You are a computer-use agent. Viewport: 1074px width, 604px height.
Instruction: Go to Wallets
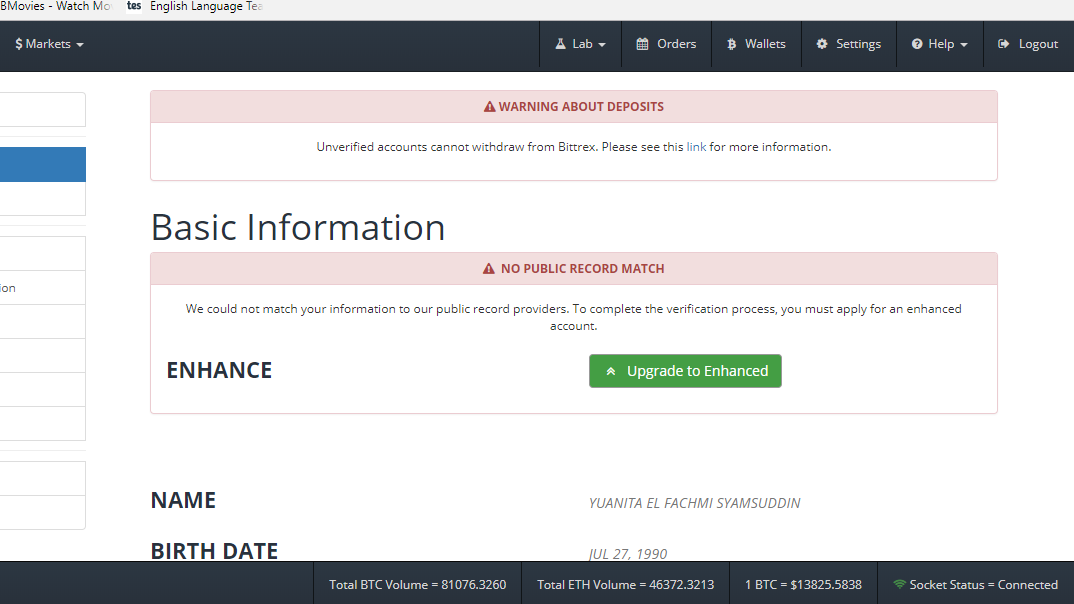[756, 44]
